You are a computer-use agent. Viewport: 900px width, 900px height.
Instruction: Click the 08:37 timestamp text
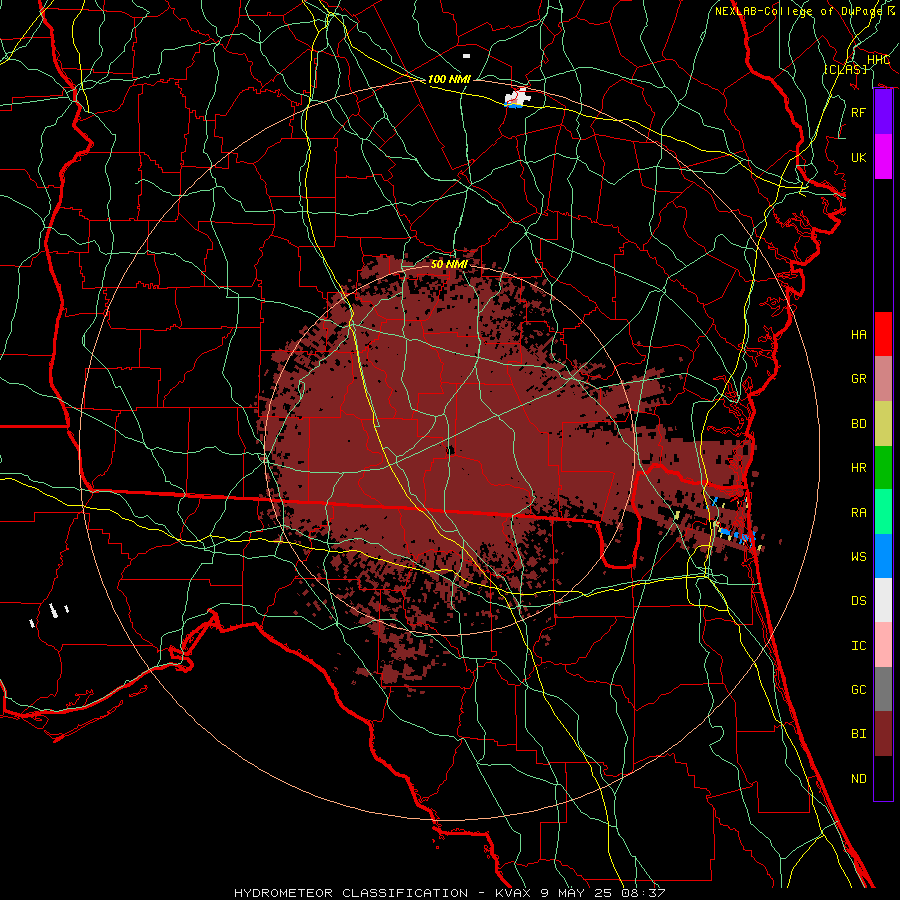[x=645, y=893]
